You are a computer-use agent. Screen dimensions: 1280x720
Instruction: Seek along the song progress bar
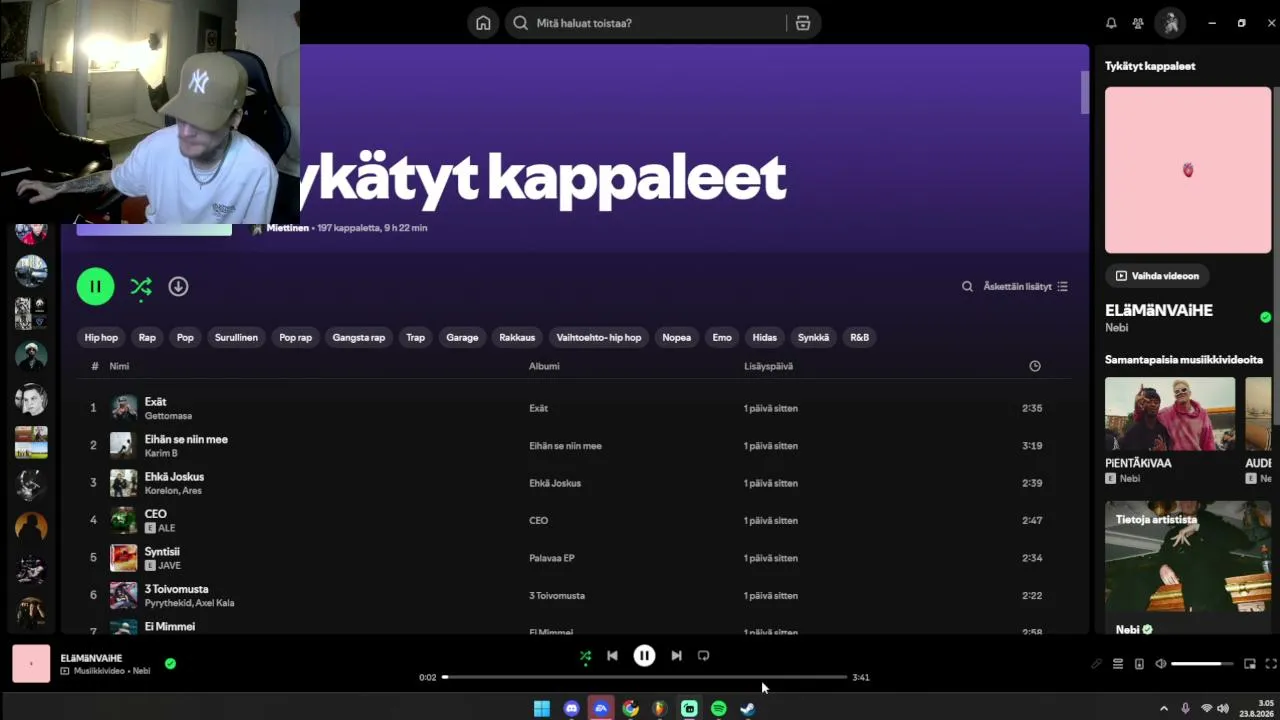pyautogui.click(x=644, y=677)
